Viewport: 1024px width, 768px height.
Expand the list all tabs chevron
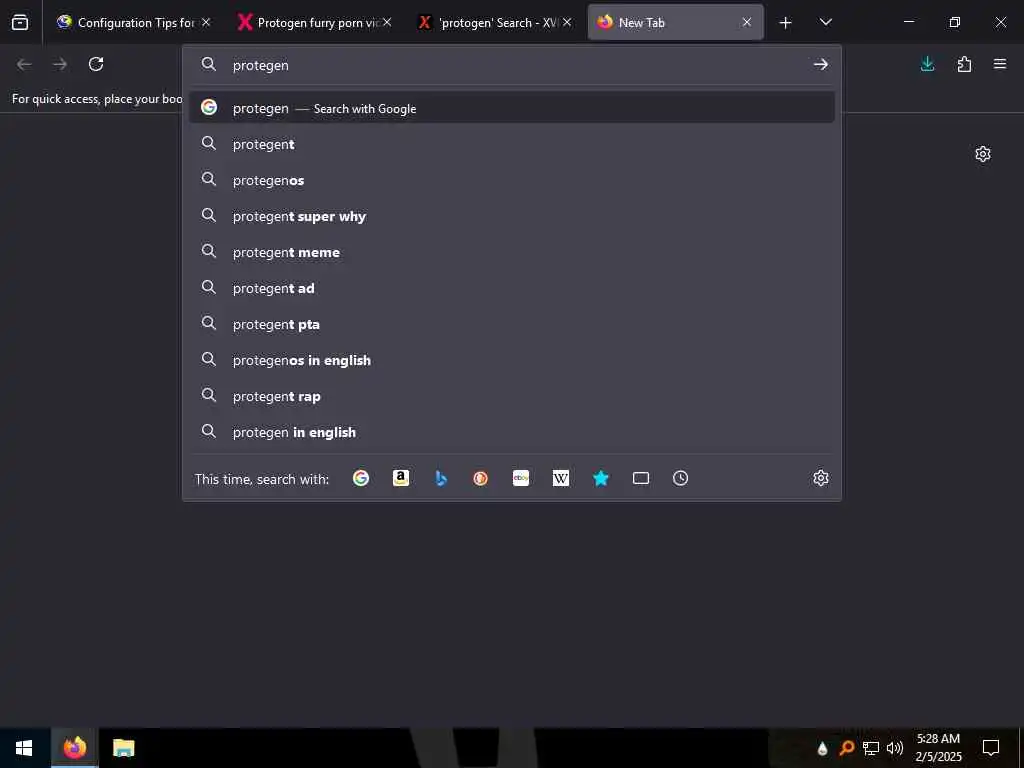[x=825, y=22]
